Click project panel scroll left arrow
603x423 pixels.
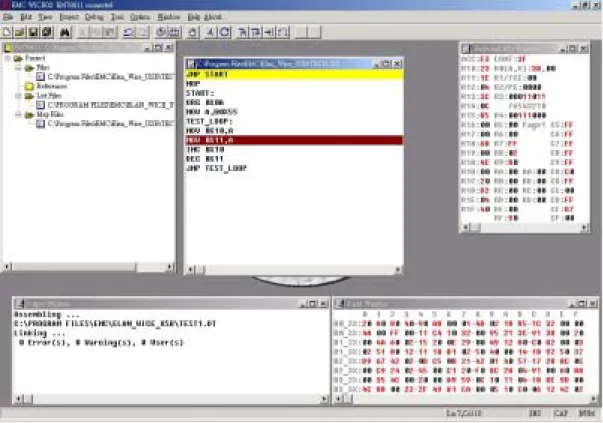pyautogui.click(x=7, y=266)
